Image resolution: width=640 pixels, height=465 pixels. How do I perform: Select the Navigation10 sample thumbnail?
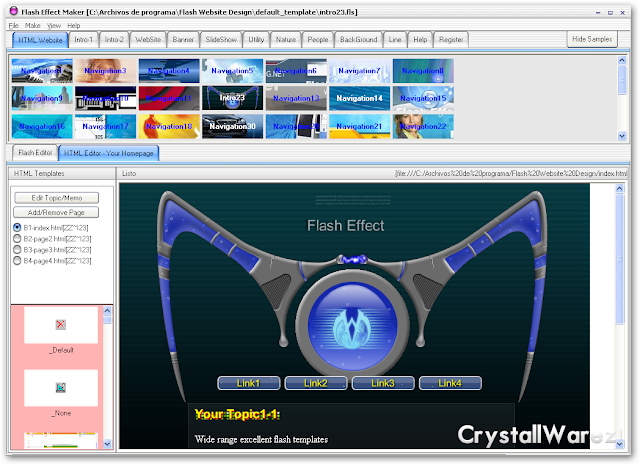[x=105, y=98]
